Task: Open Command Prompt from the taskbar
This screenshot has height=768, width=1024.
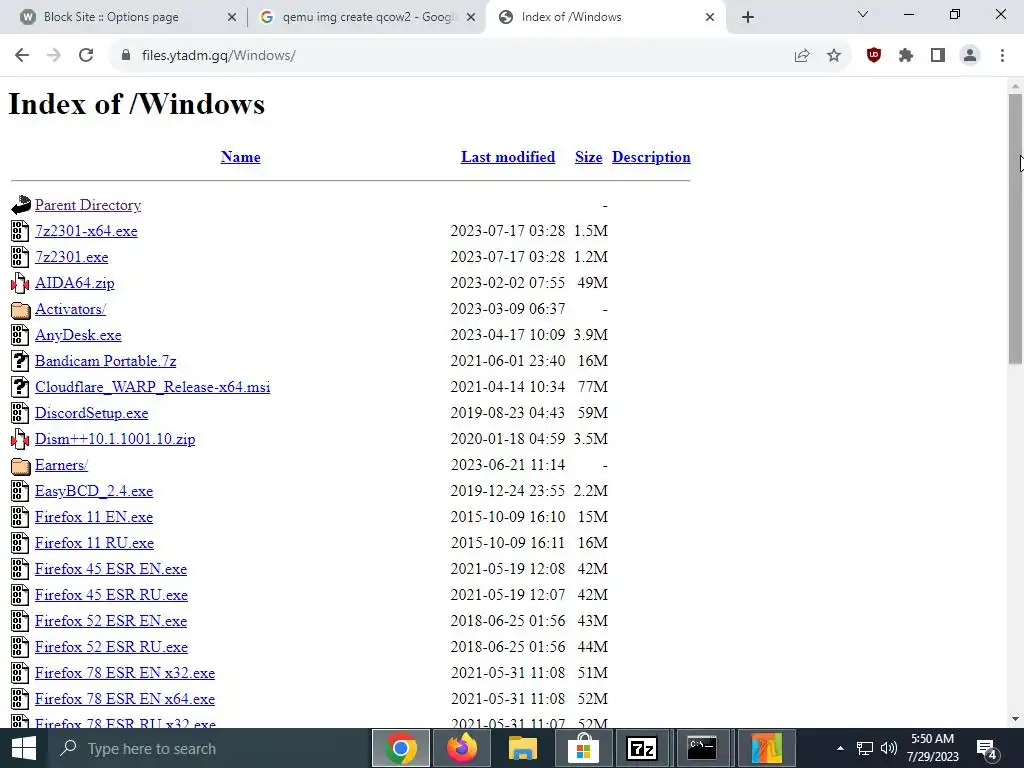Action: [x=702, y=748]
